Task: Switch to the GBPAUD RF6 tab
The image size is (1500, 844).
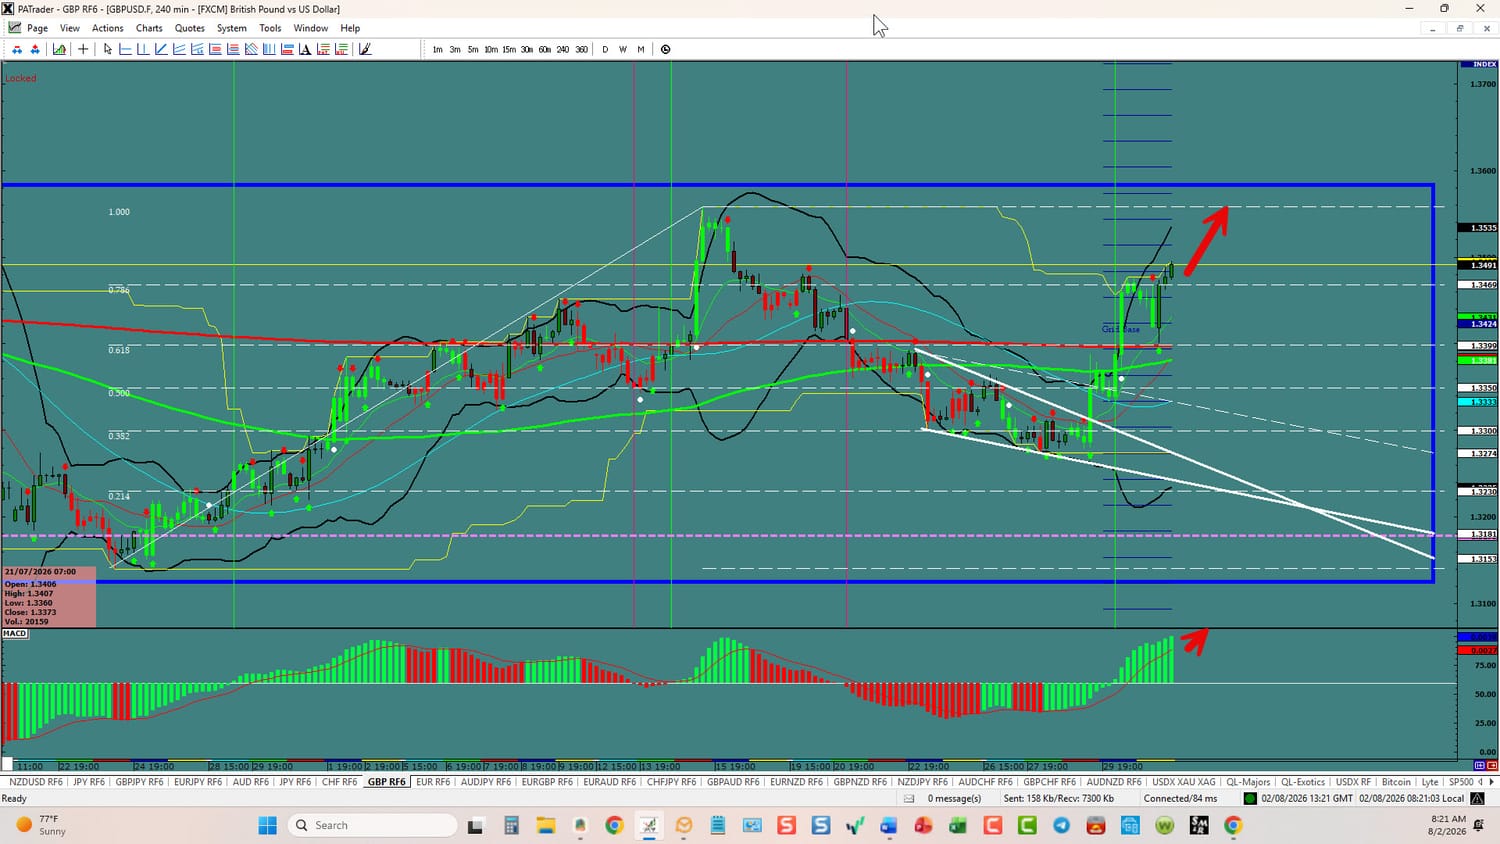Action: tap(733, 782)
